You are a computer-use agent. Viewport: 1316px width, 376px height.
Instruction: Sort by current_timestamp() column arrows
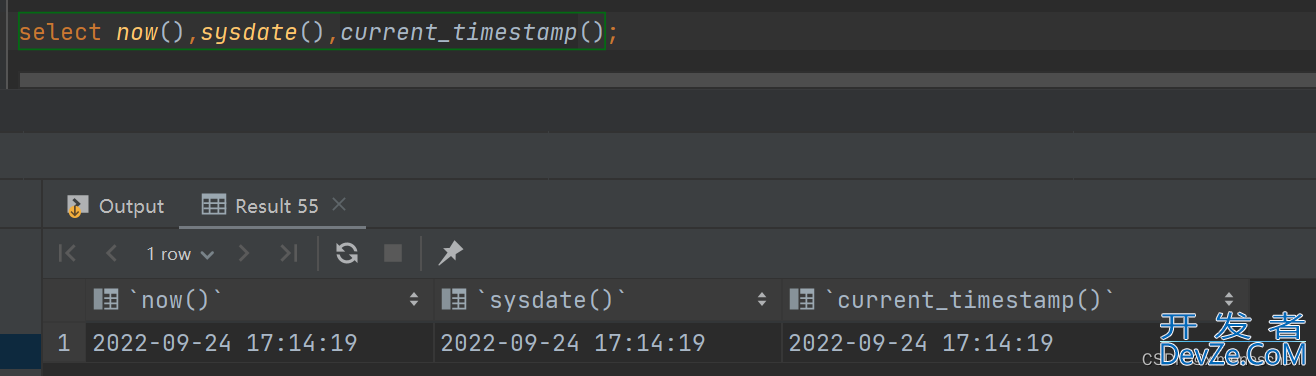[x=1228, y=299]
